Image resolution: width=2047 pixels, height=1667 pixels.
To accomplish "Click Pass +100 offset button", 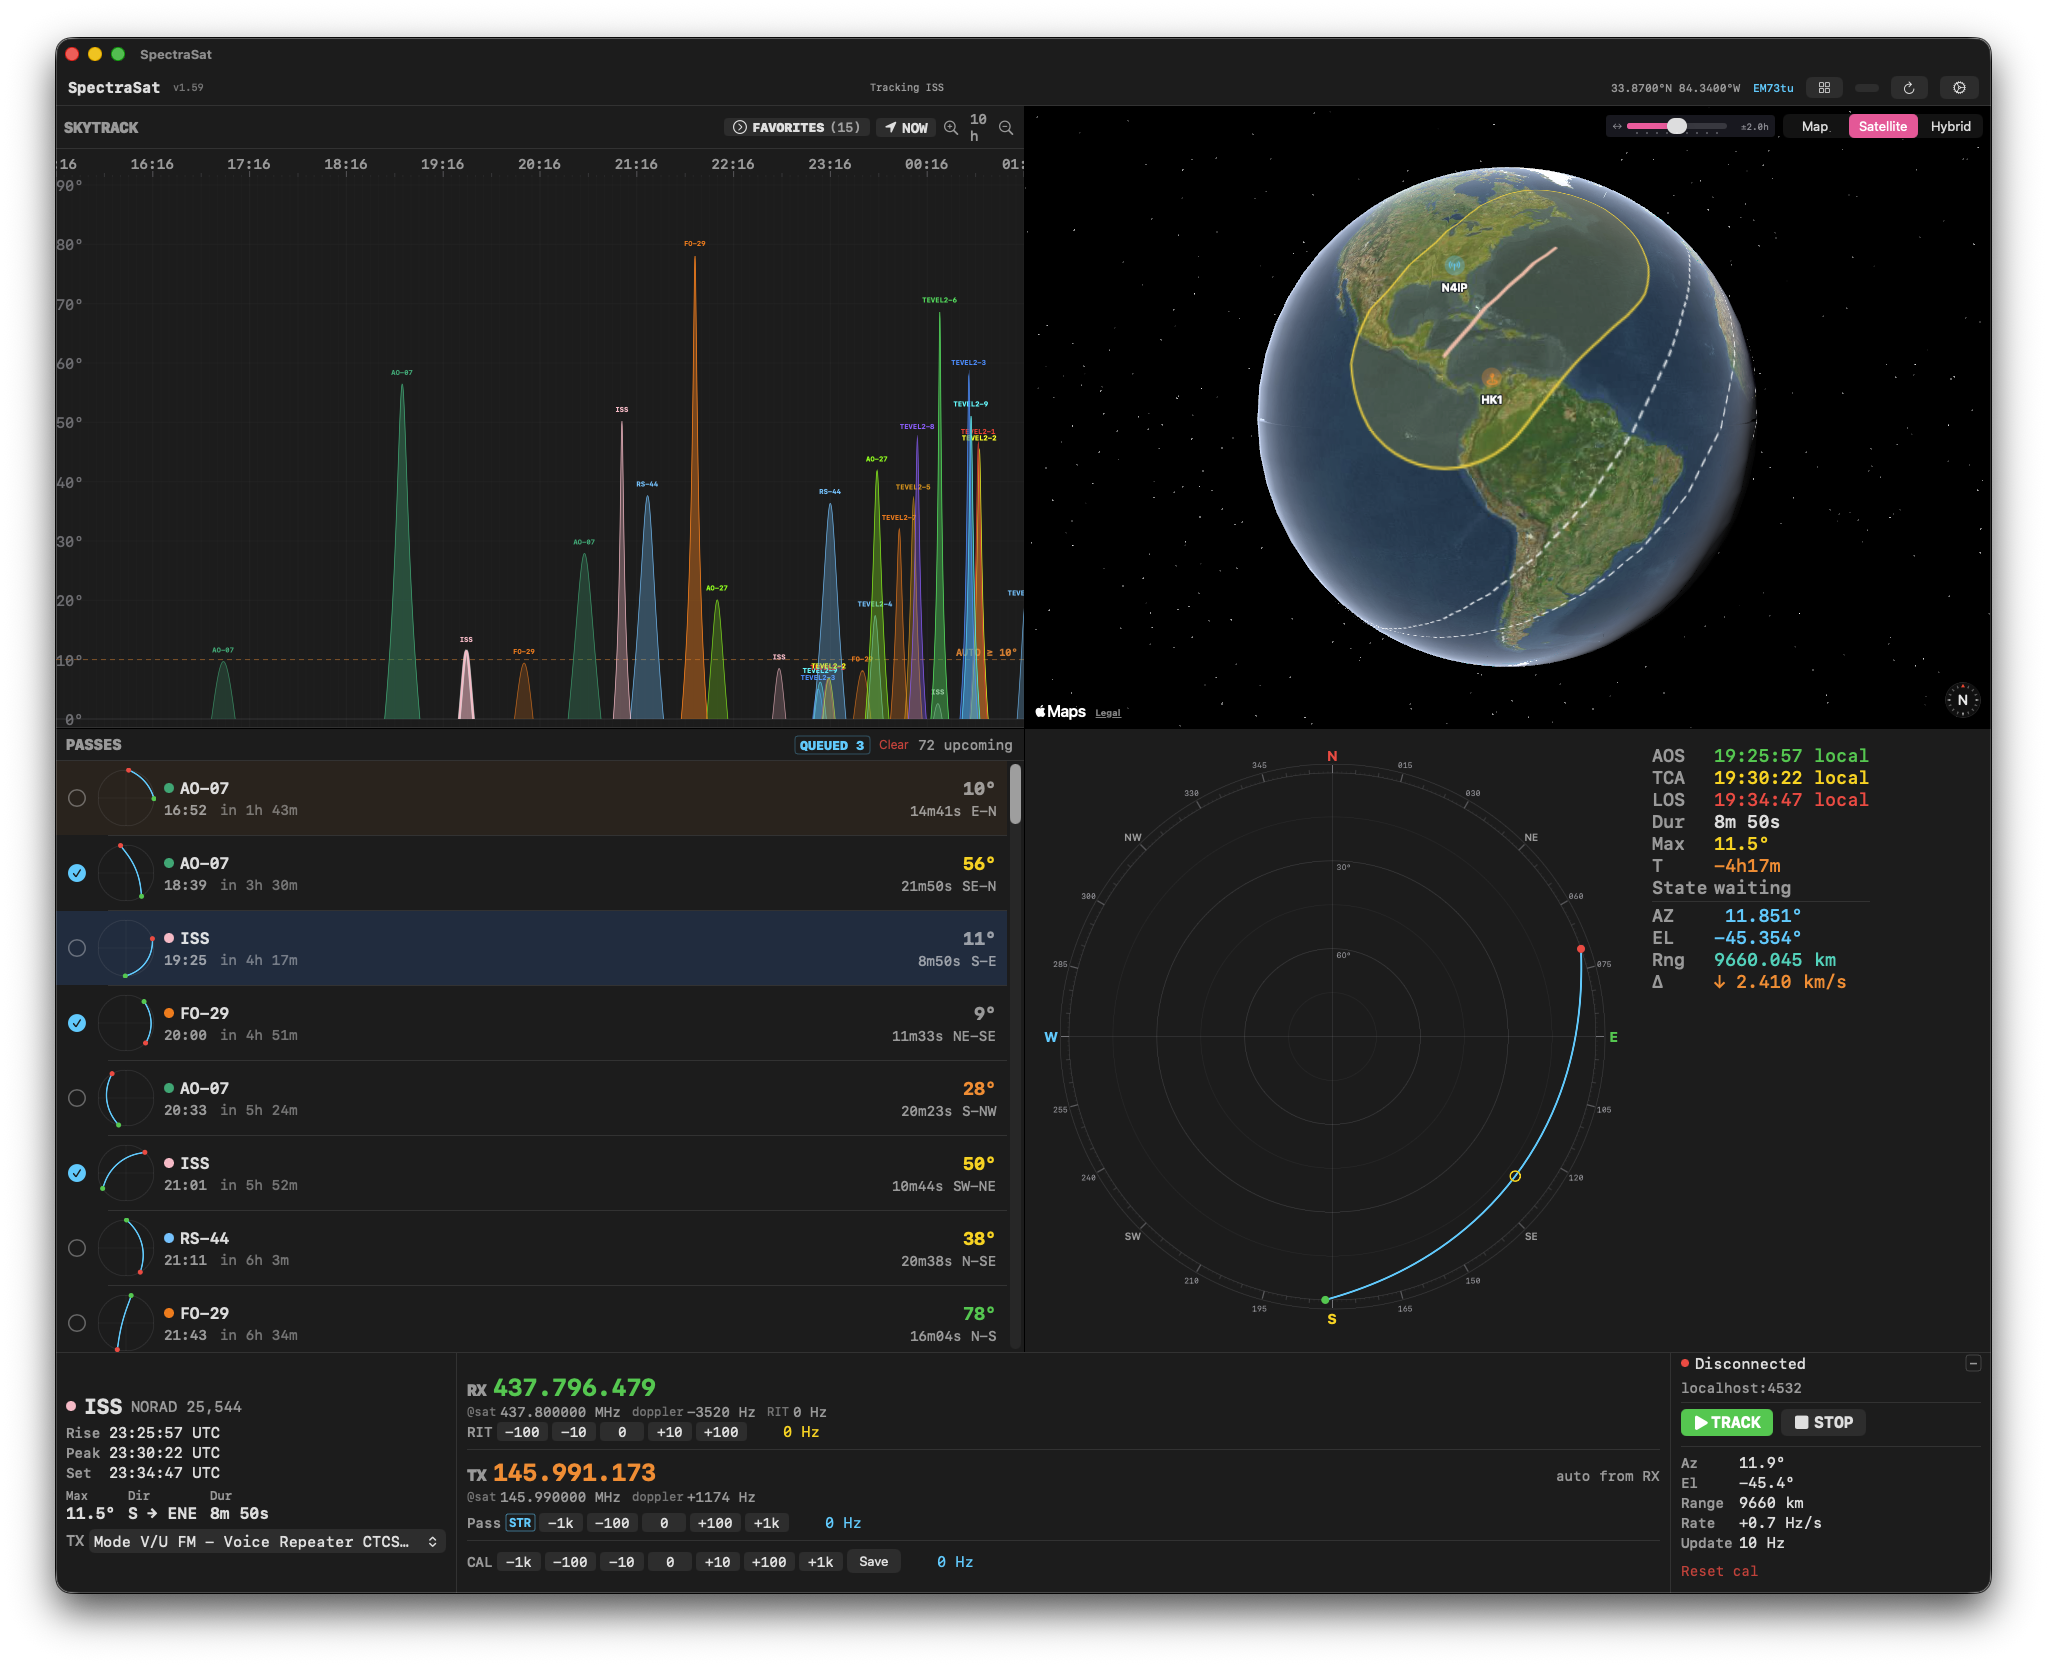I will point(715,1523).
